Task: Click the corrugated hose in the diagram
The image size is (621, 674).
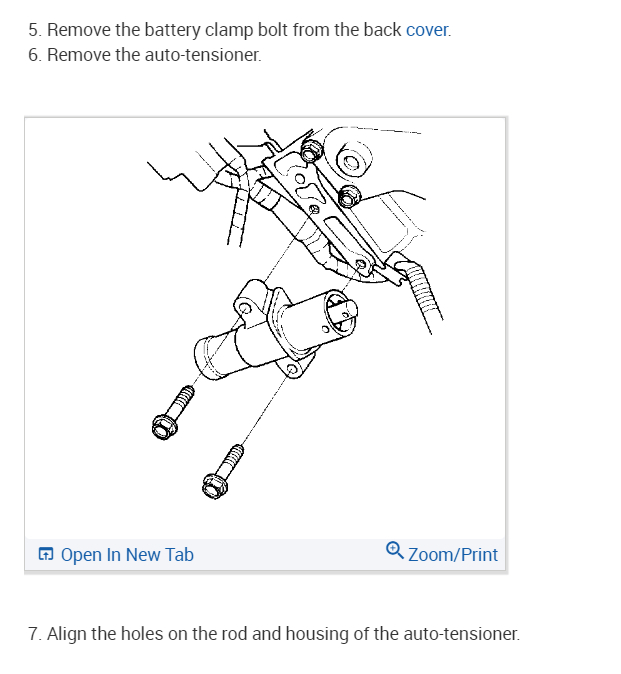Action: pos(422,291)
